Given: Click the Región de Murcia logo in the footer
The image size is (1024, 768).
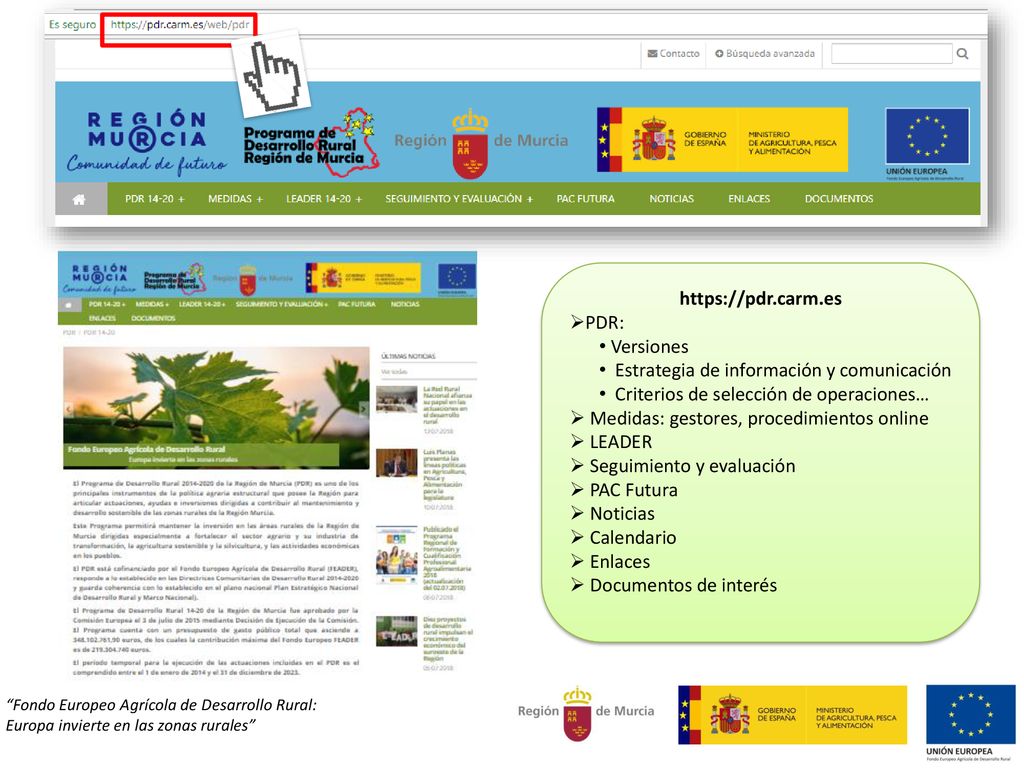Looking at the screenshot, I should (x=586, y=713).
